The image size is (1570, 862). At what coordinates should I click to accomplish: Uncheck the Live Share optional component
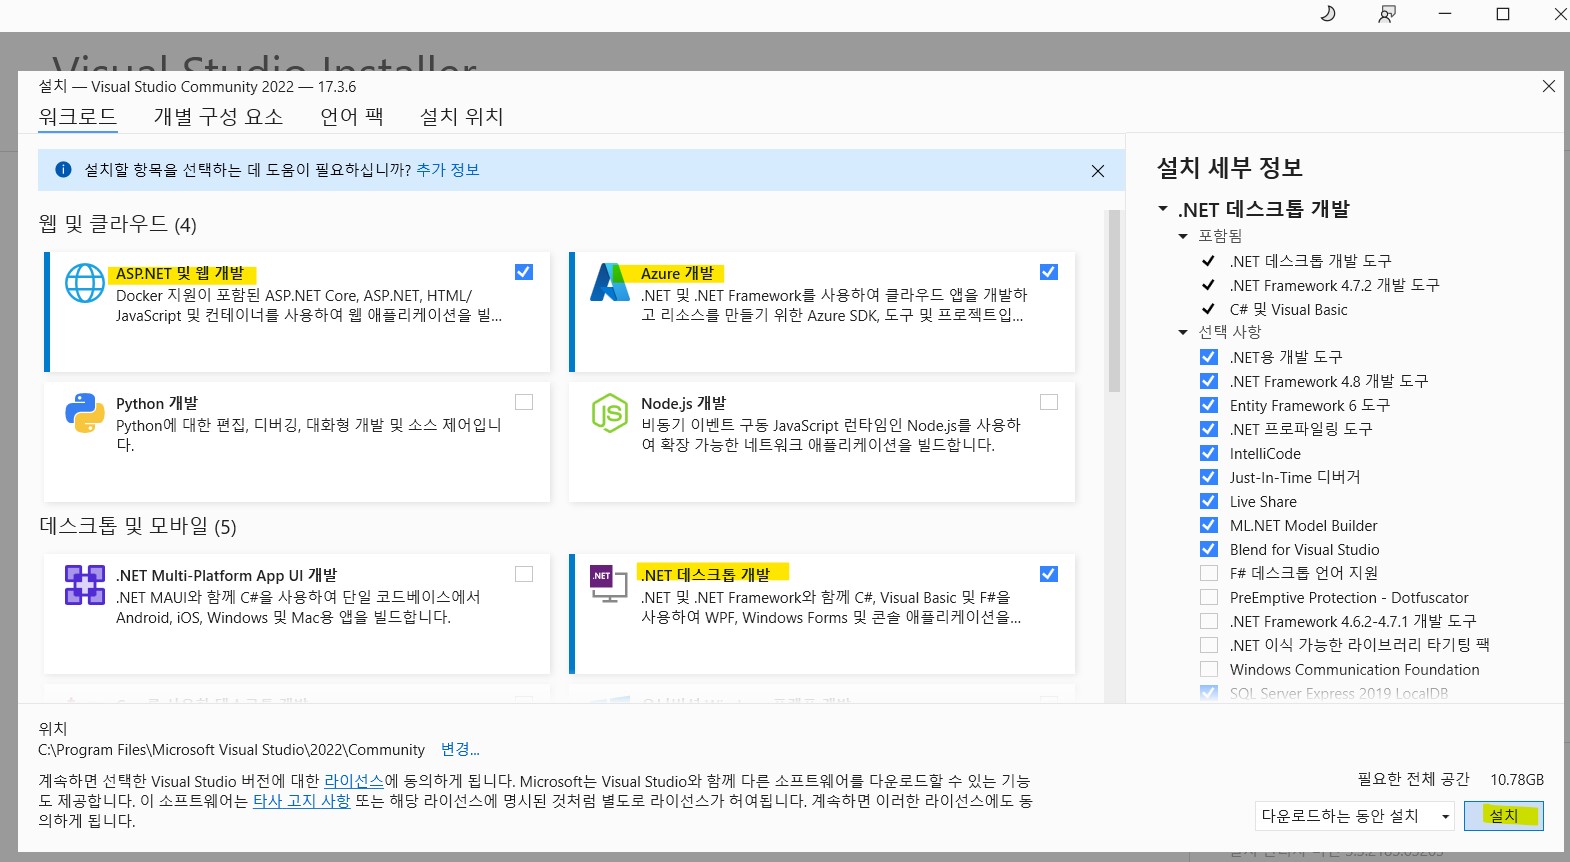coord(1209,501)
